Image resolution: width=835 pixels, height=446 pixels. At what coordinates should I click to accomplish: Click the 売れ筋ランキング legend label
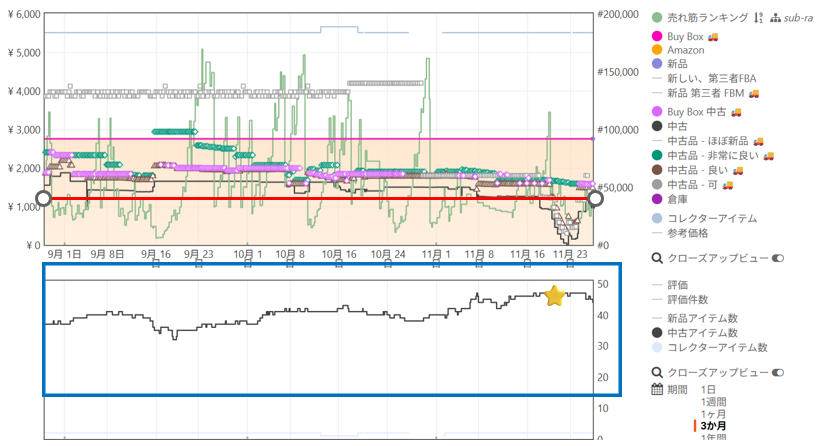(x=707, y=18)
